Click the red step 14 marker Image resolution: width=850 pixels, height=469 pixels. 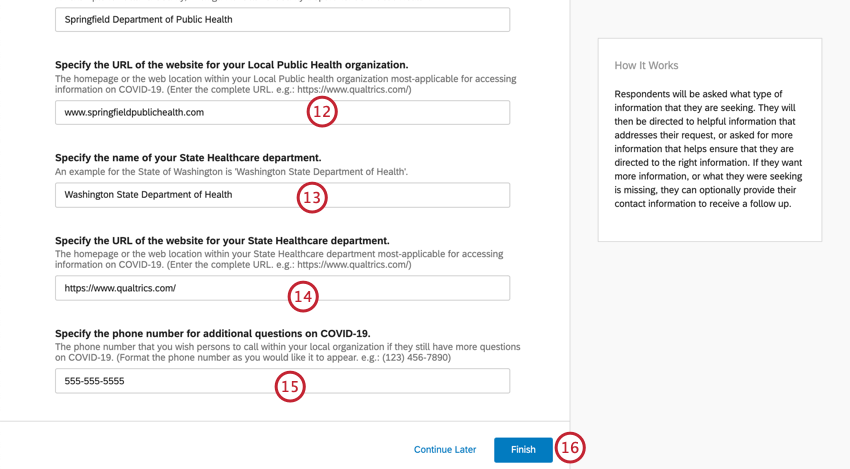[x=302, y=297]
